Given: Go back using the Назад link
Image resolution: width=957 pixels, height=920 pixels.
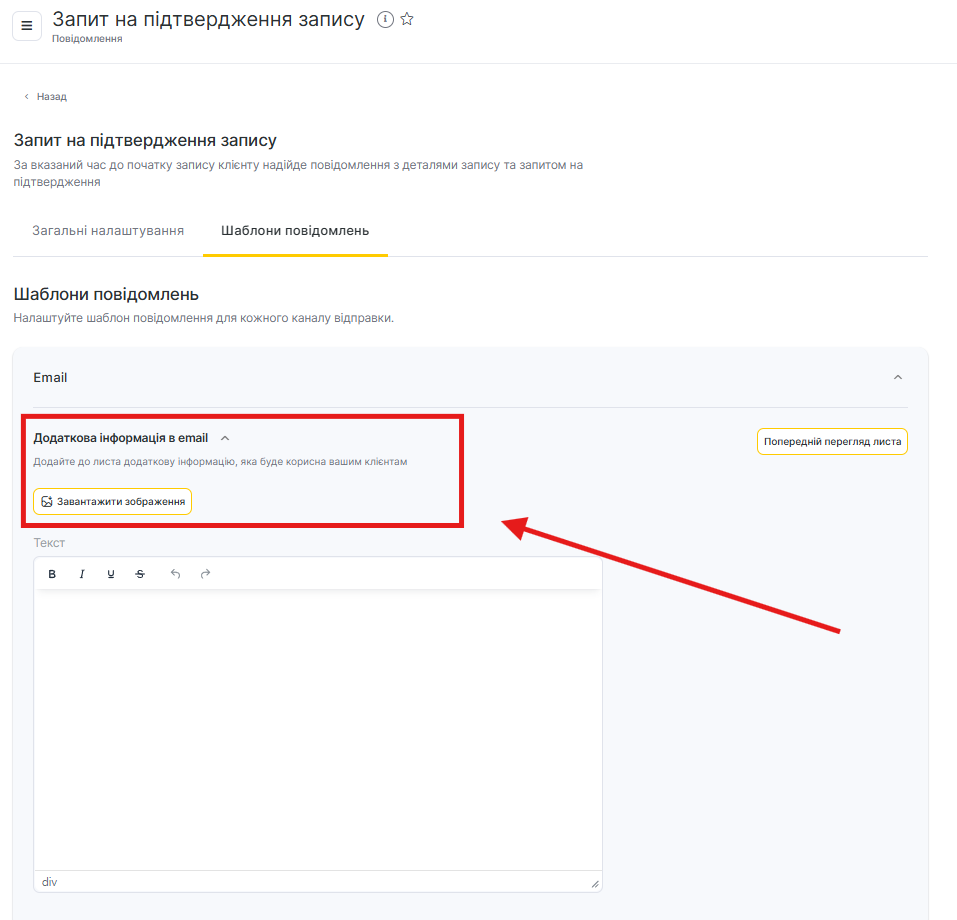Looking at the screenshot, I should click(46, 96).
